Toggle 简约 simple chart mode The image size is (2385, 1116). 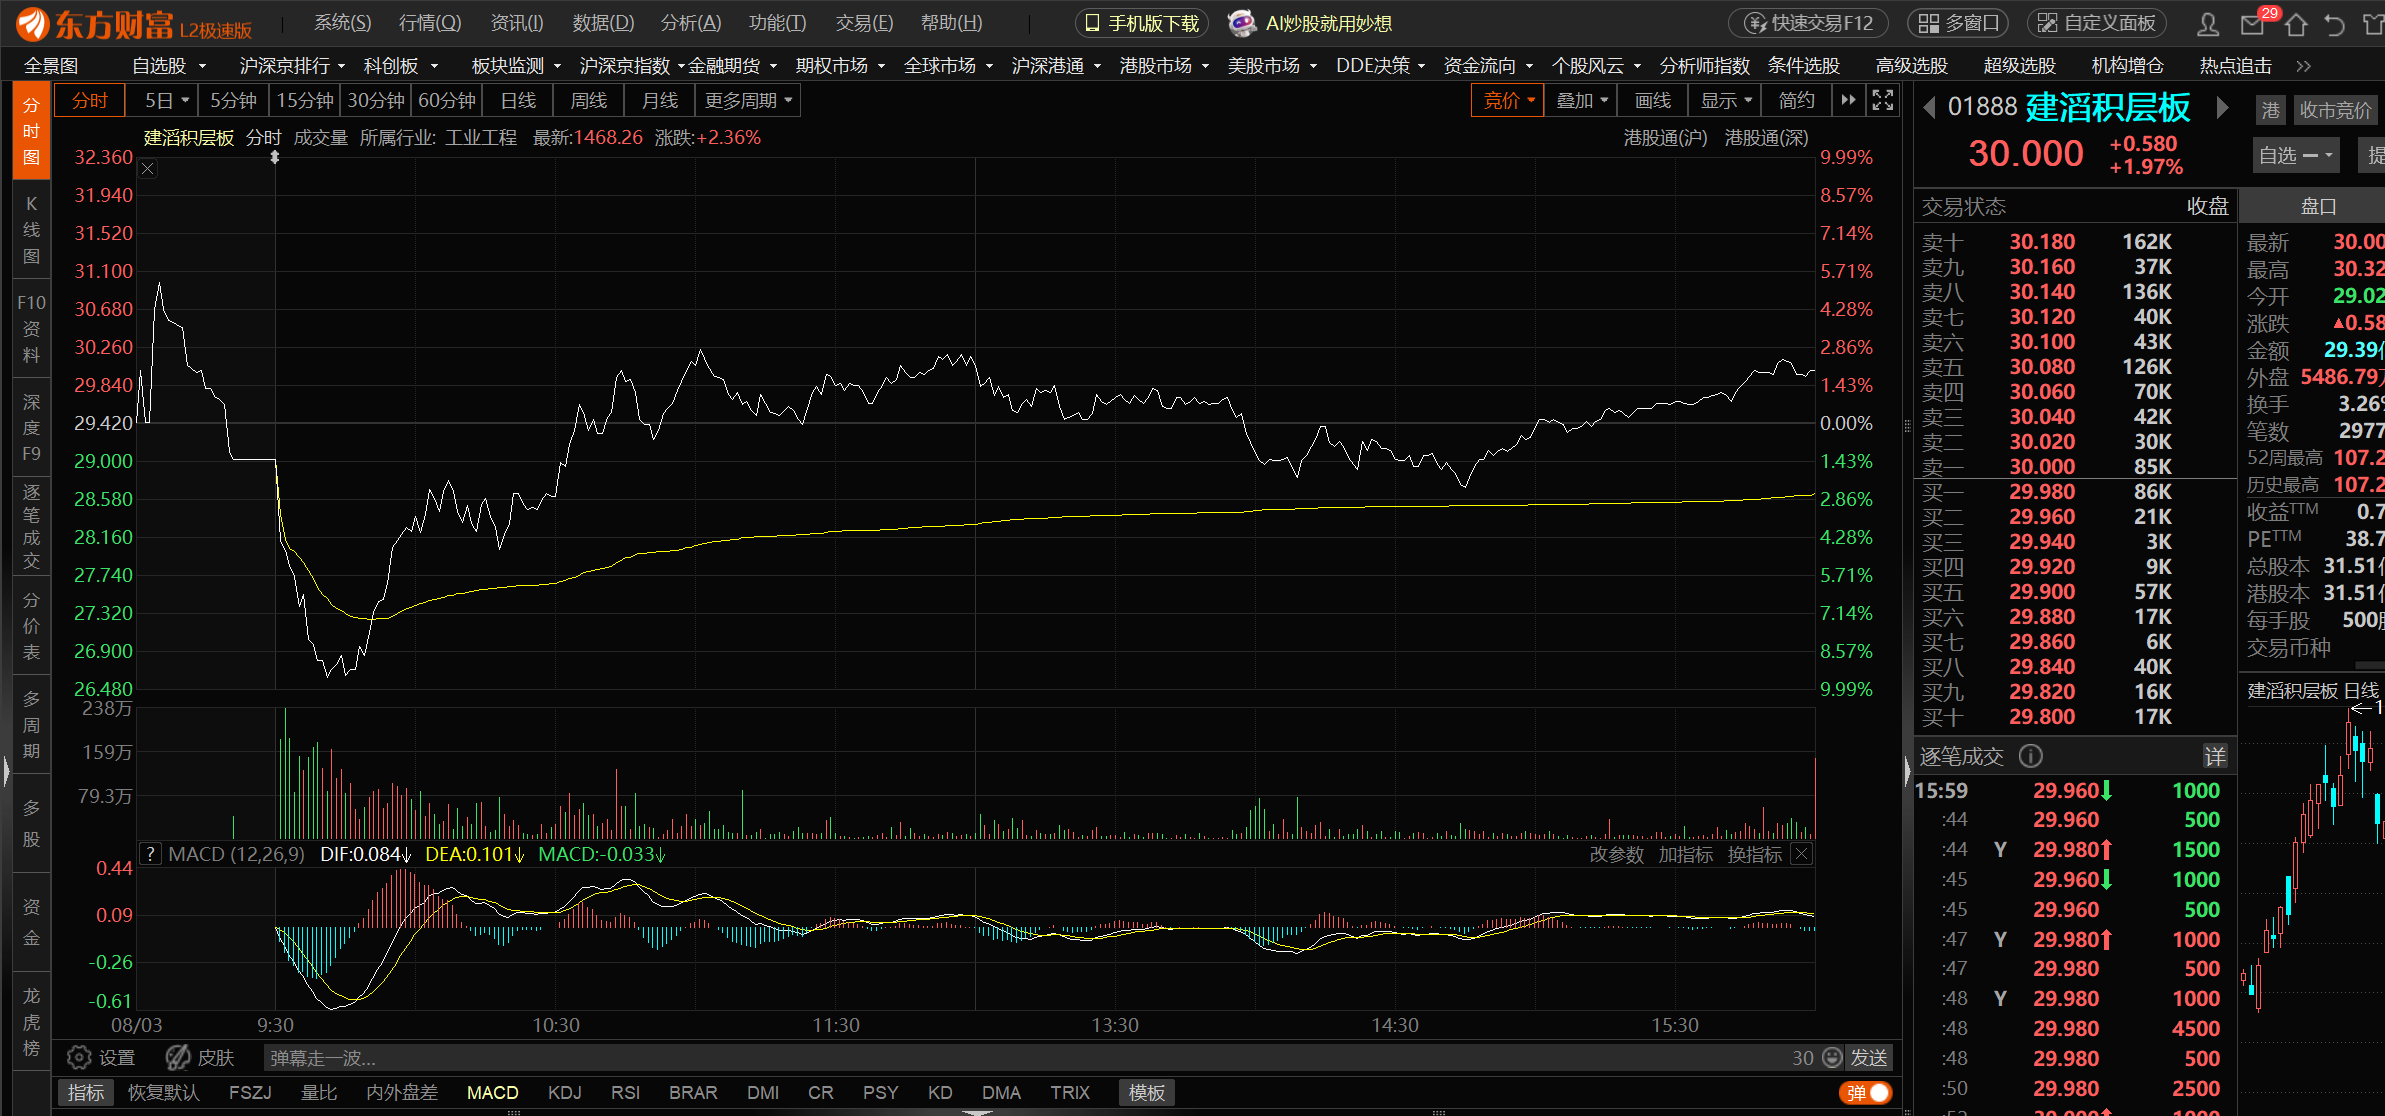click(1797, 100)
